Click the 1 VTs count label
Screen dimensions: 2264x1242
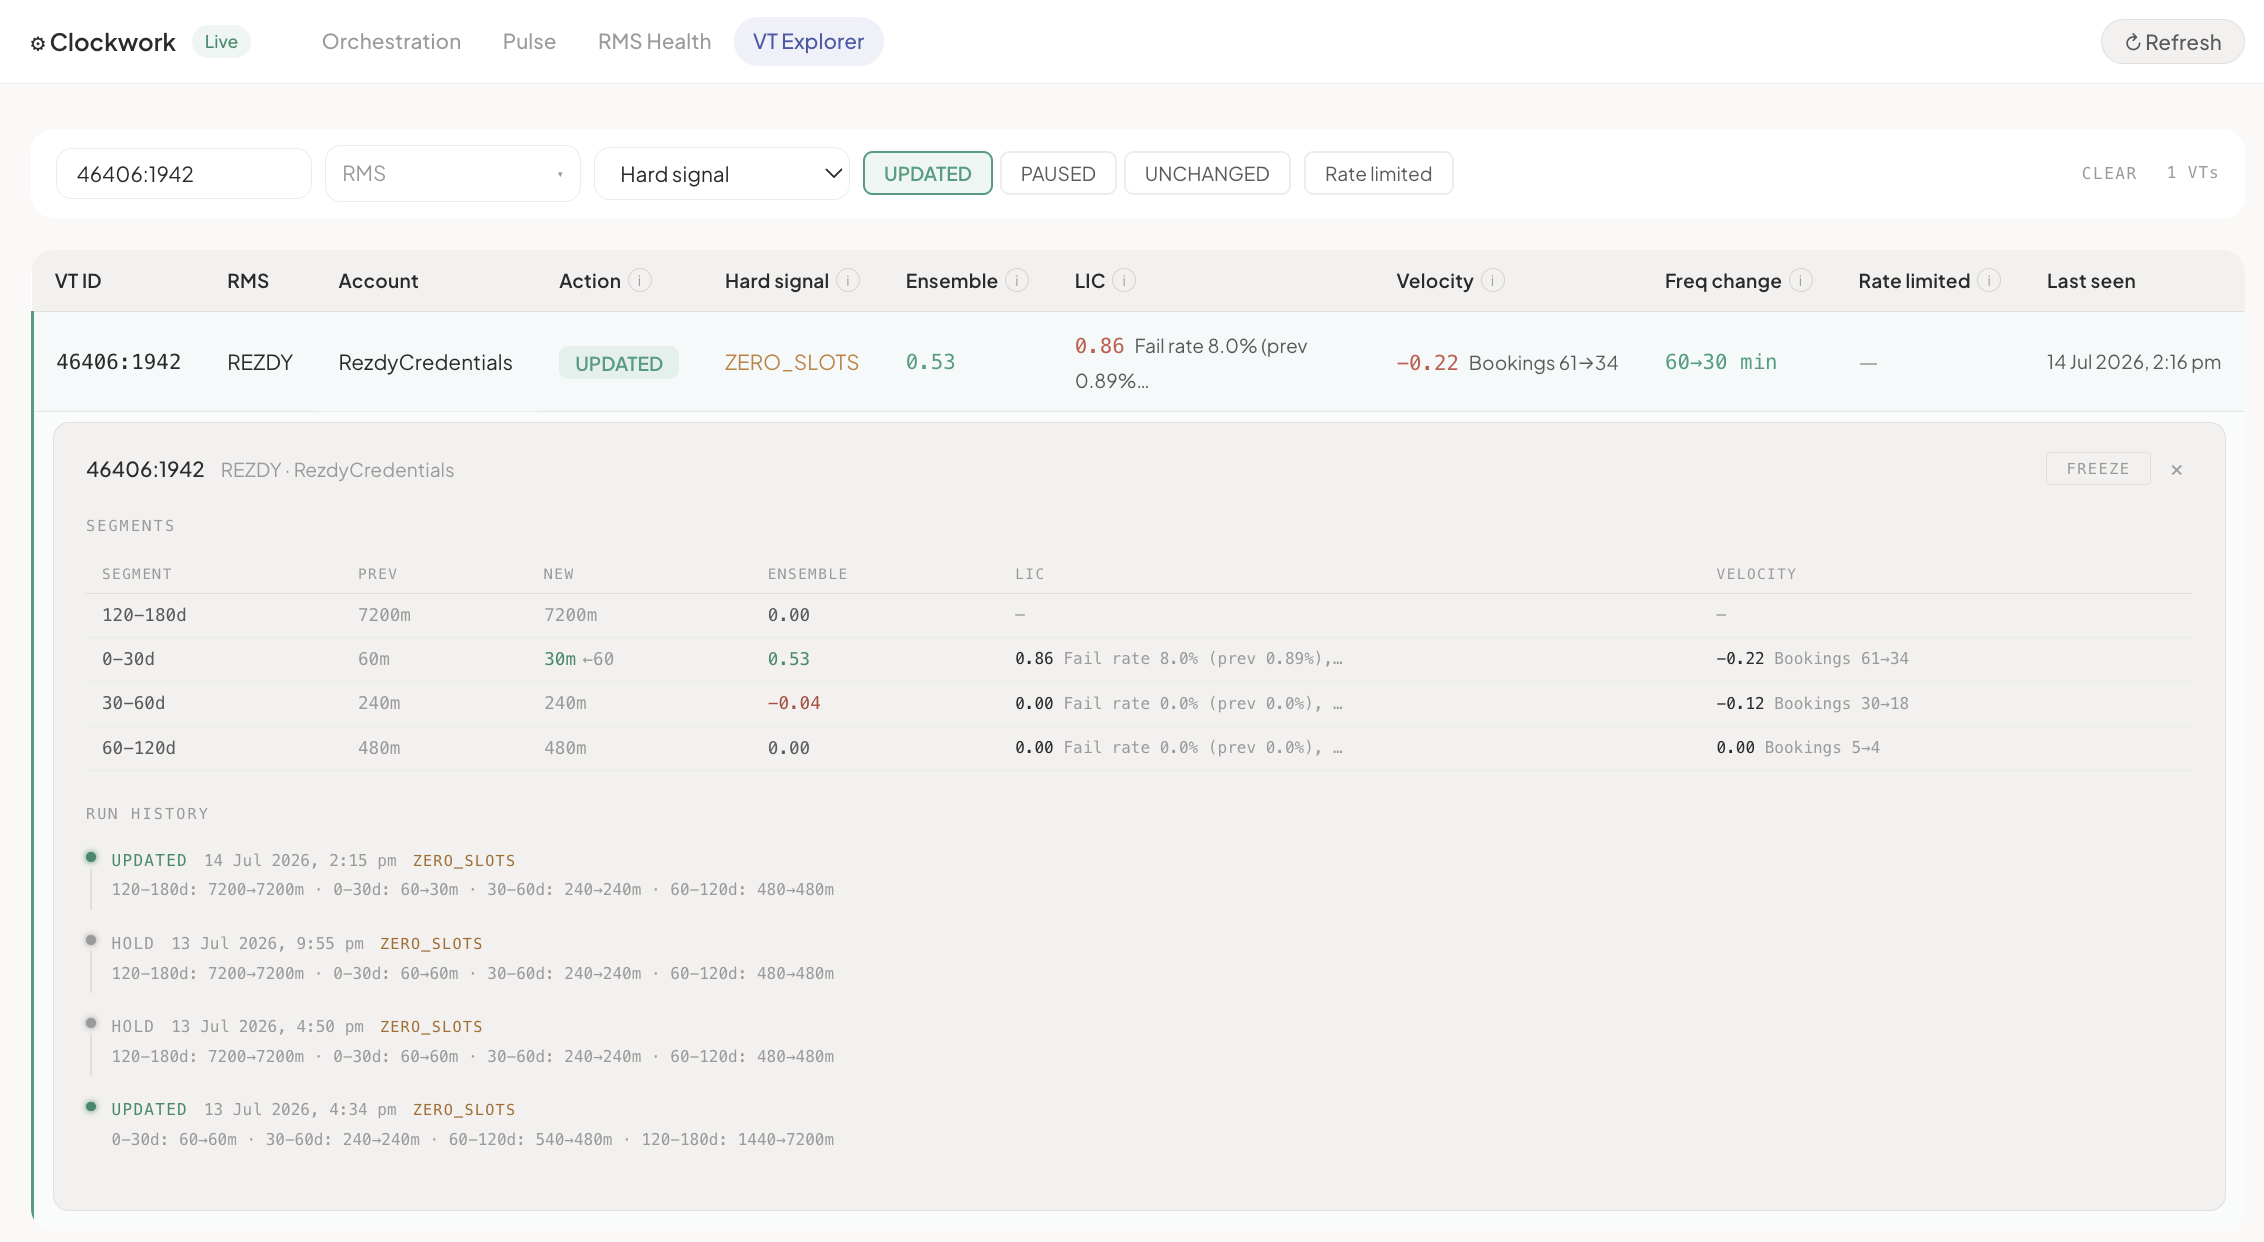[x=2192, y=173]
